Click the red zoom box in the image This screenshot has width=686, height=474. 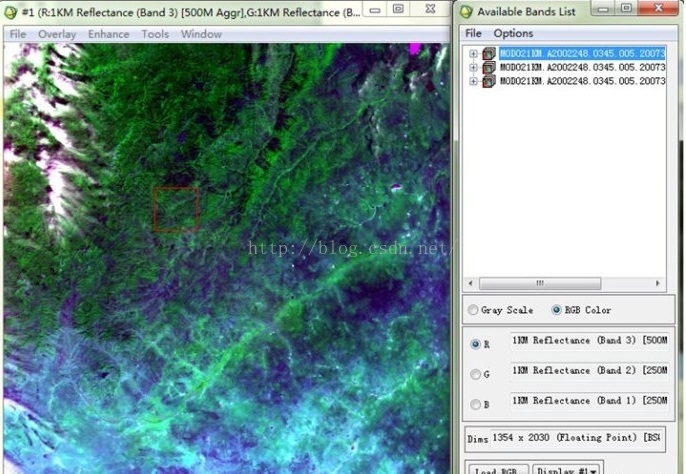point(176,209)
